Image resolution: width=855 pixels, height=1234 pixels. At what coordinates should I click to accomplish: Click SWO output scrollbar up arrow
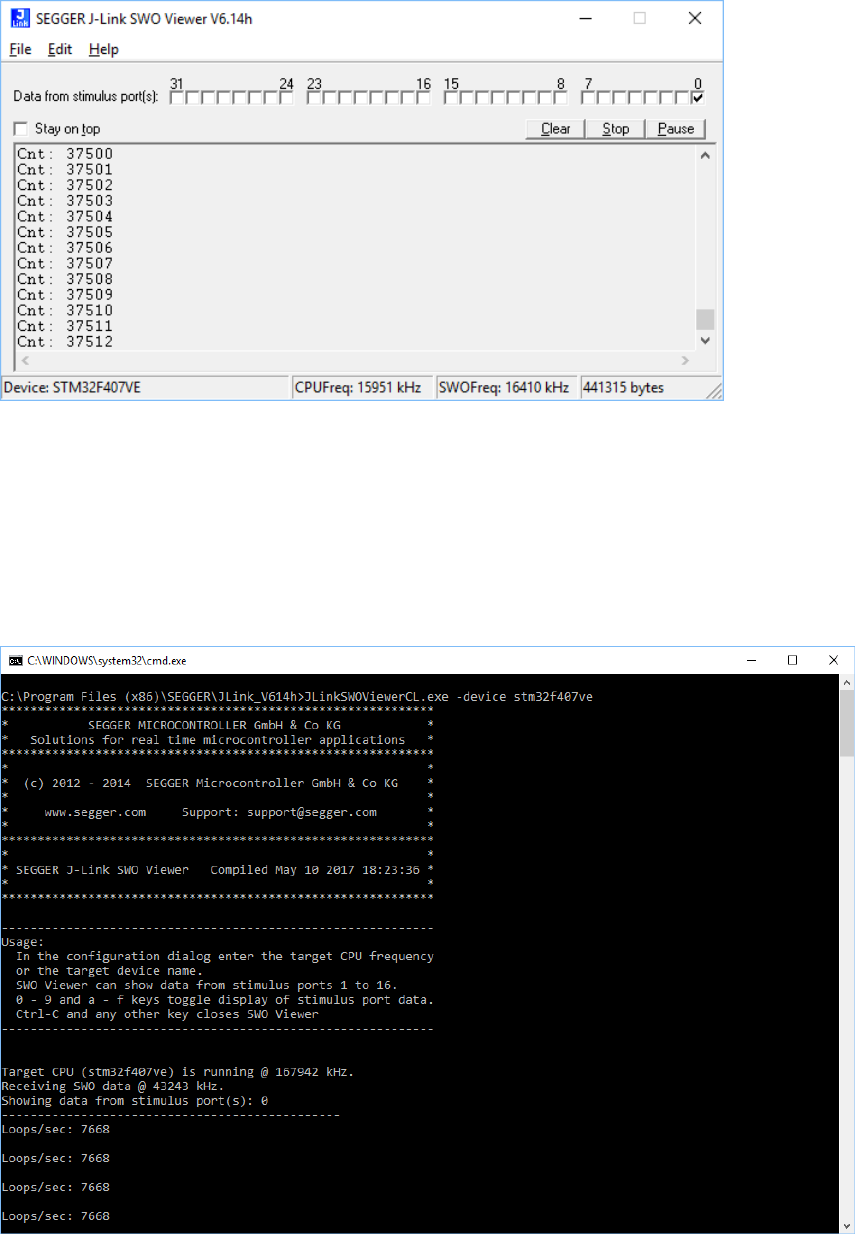click(x=706, y=155)
